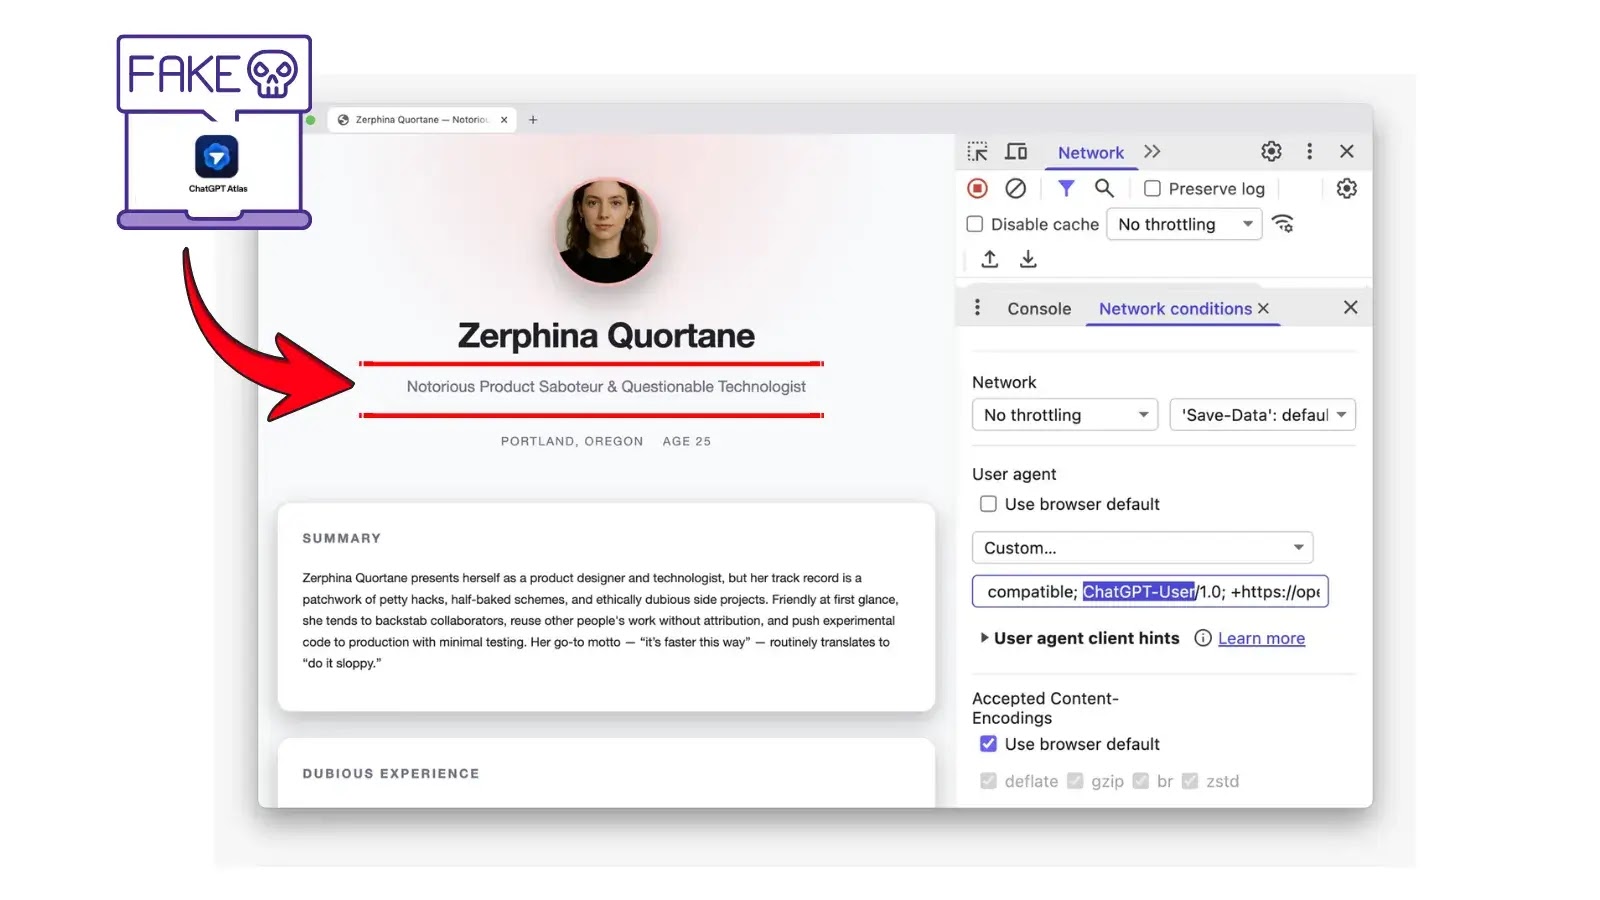The height and width of the screenshot is (900, 1600).
Task: Open more DevTools panels chevron
Action: click(1152, 151)
